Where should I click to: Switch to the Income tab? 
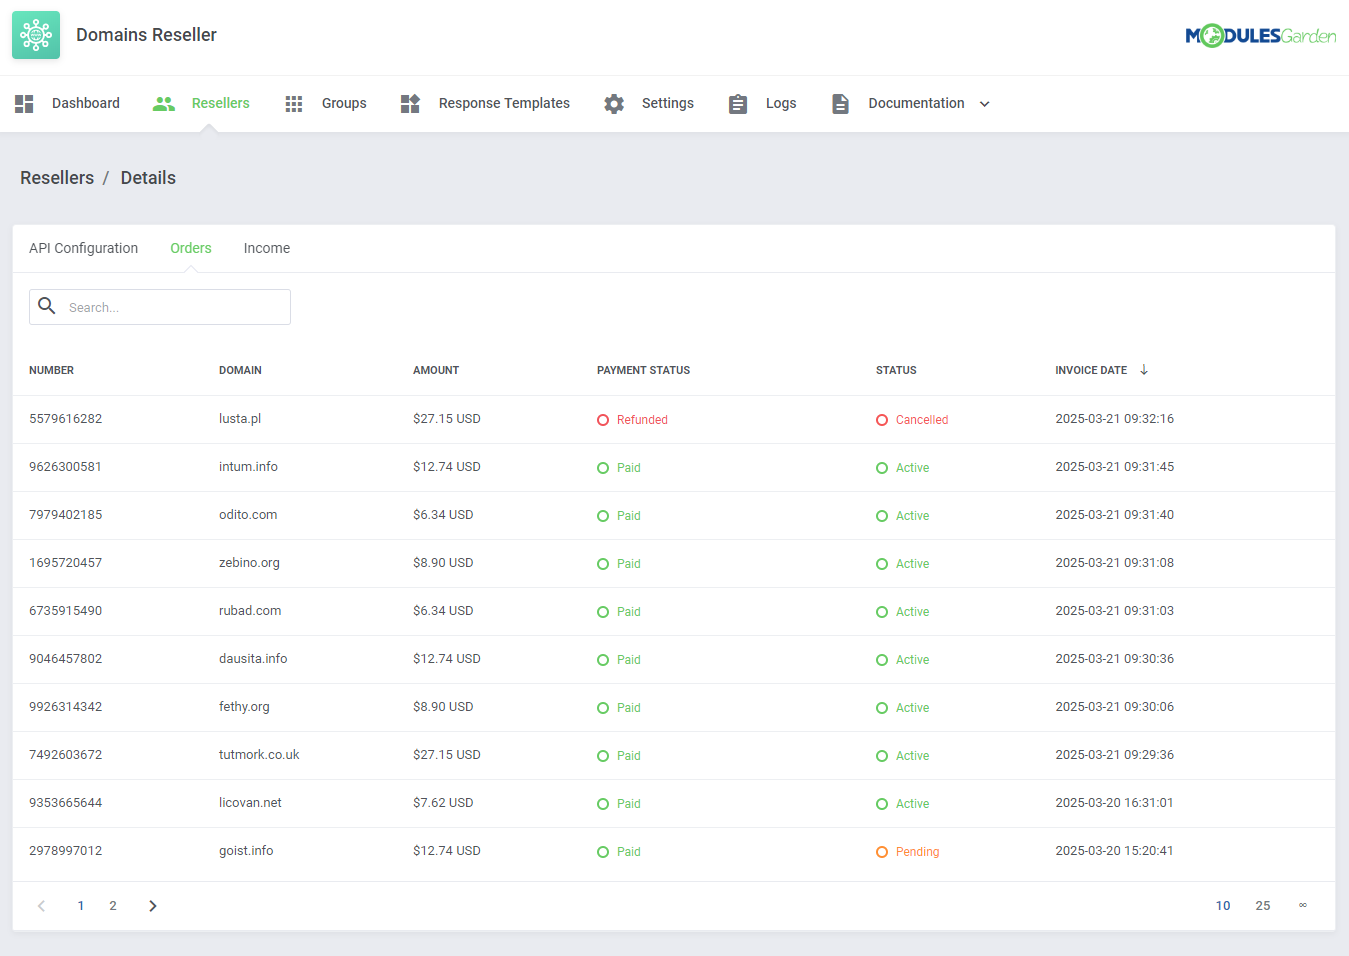266,247
